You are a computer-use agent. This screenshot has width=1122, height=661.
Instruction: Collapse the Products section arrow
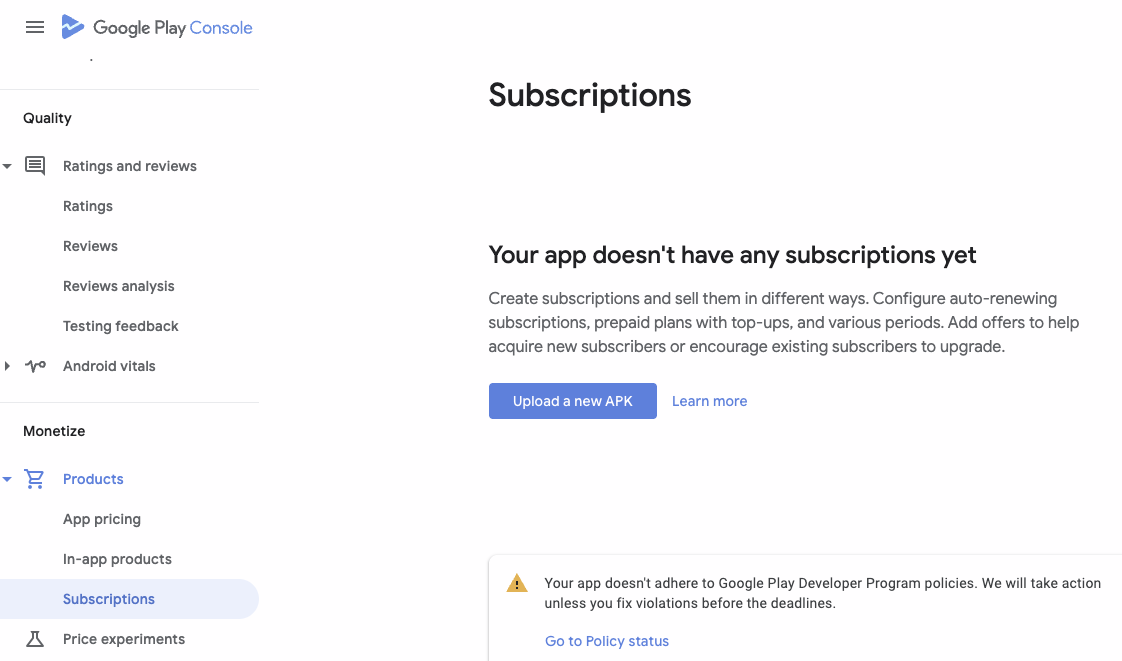point(7,479)
